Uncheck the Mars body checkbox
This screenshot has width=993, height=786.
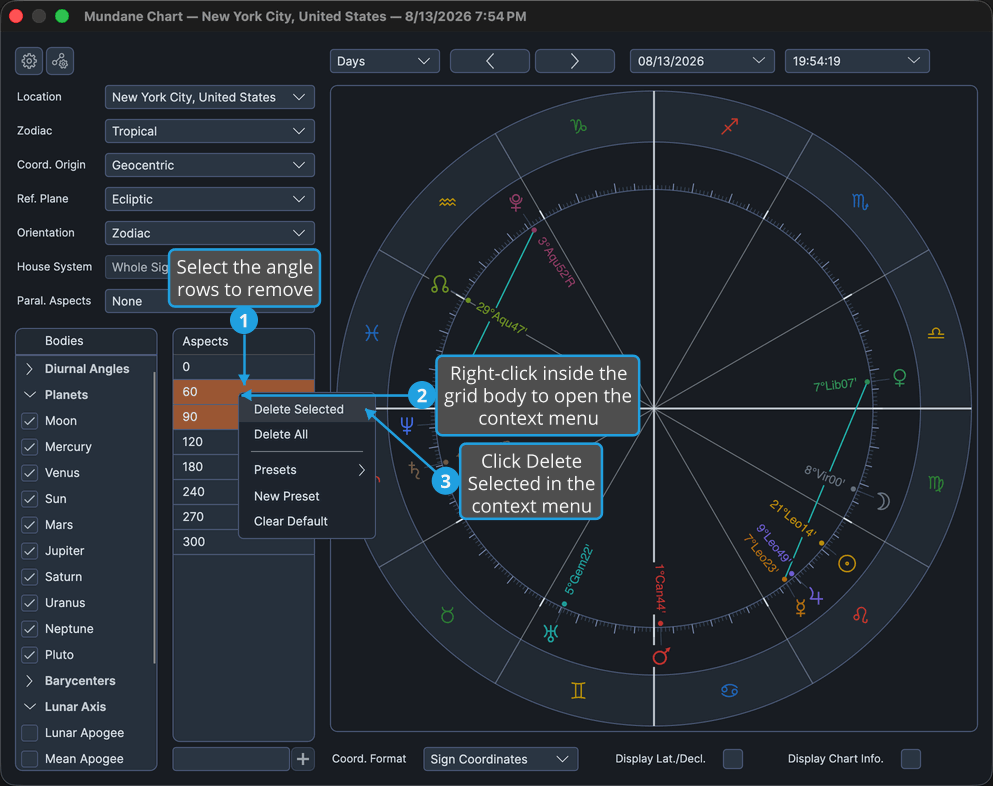point(29,524)
